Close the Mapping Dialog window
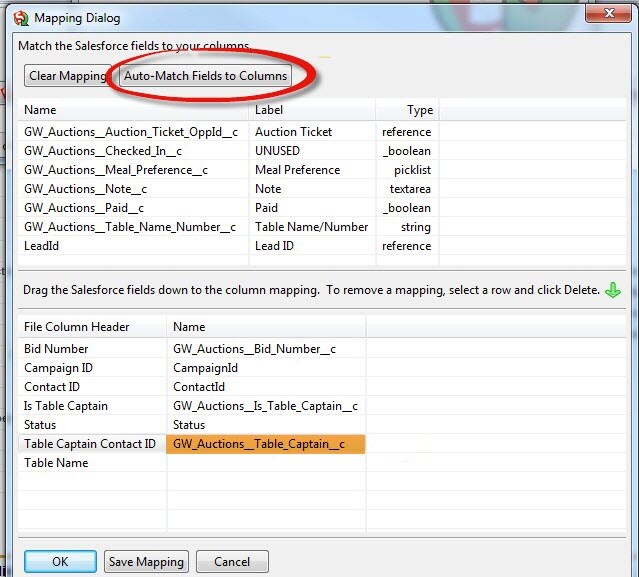The height and width of the screenshot is (577, 639). point(608,13)
